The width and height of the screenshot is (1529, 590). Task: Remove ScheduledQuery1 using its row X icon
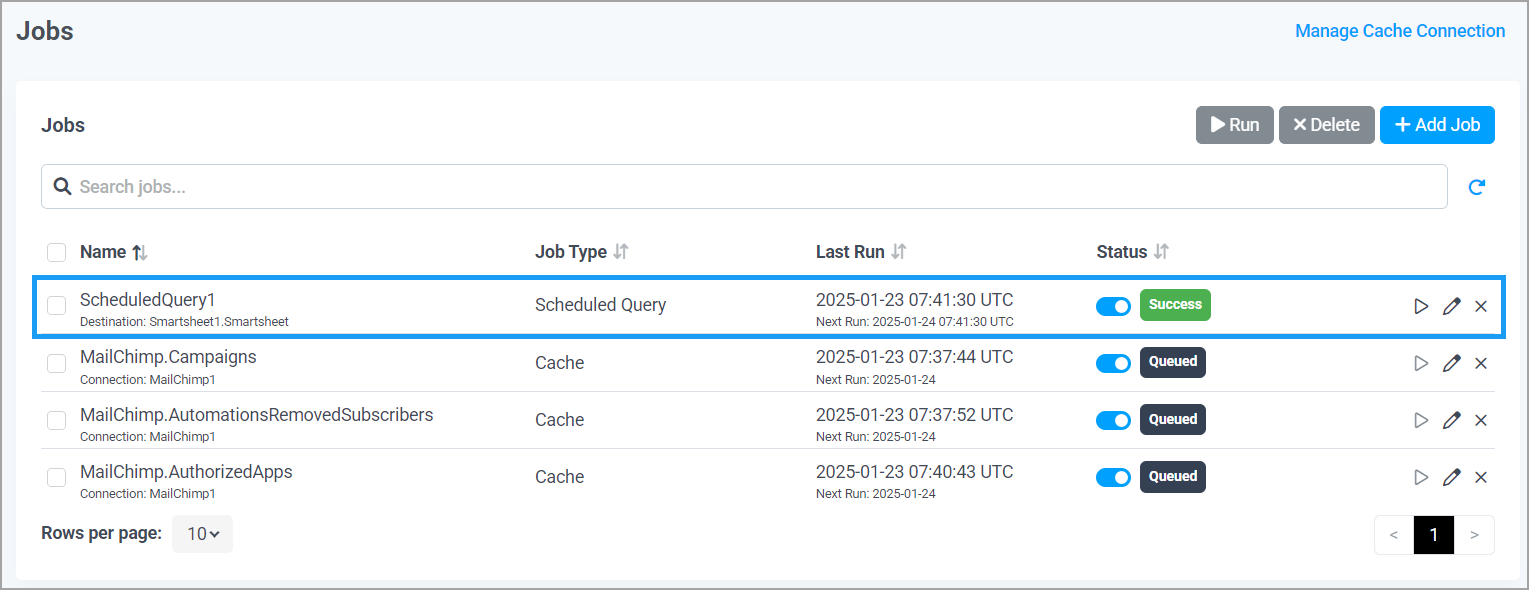1481,305
